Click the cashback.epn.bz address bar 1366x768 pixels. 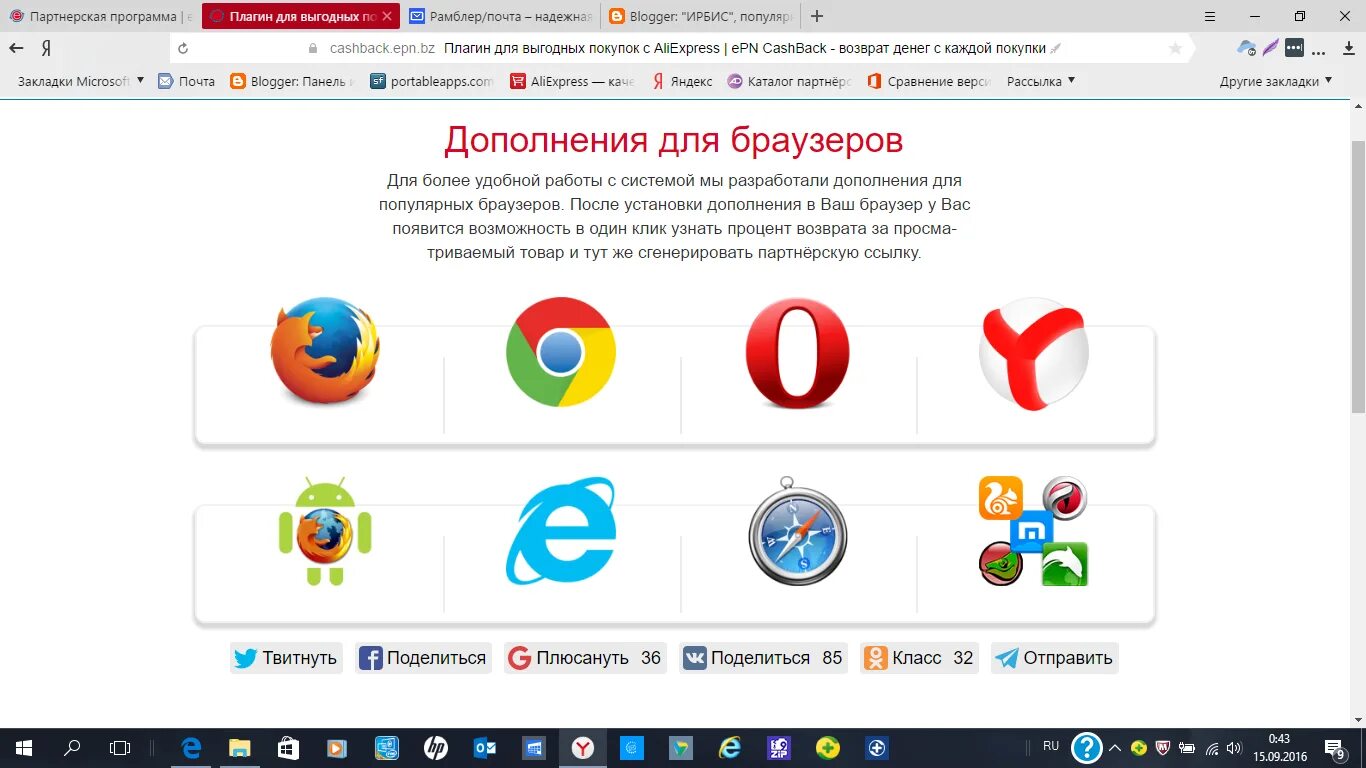pyautogui.click(x=680, y=48)
